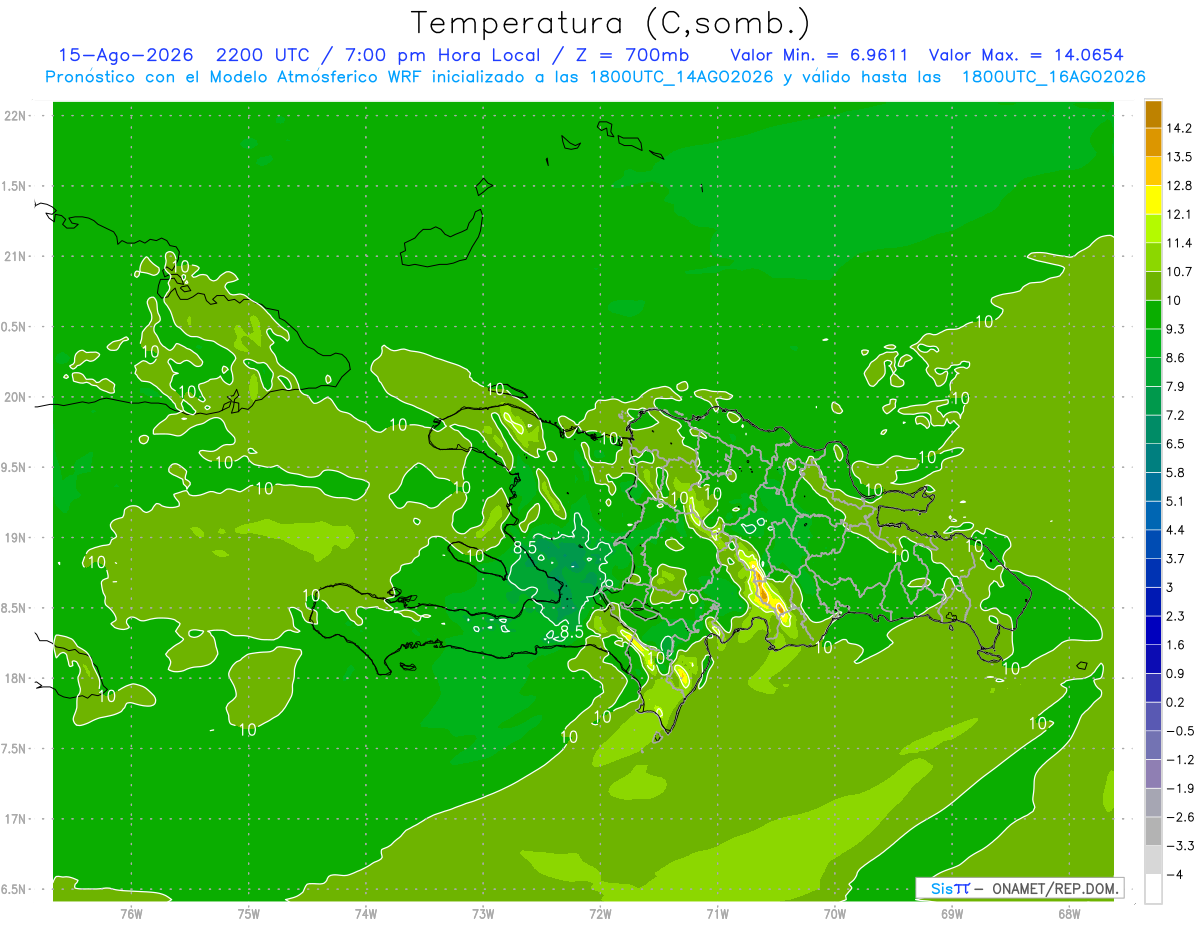Click the '73W' longitude axis label
Screen dimensions: 1200x927
(x=483, y=913)
